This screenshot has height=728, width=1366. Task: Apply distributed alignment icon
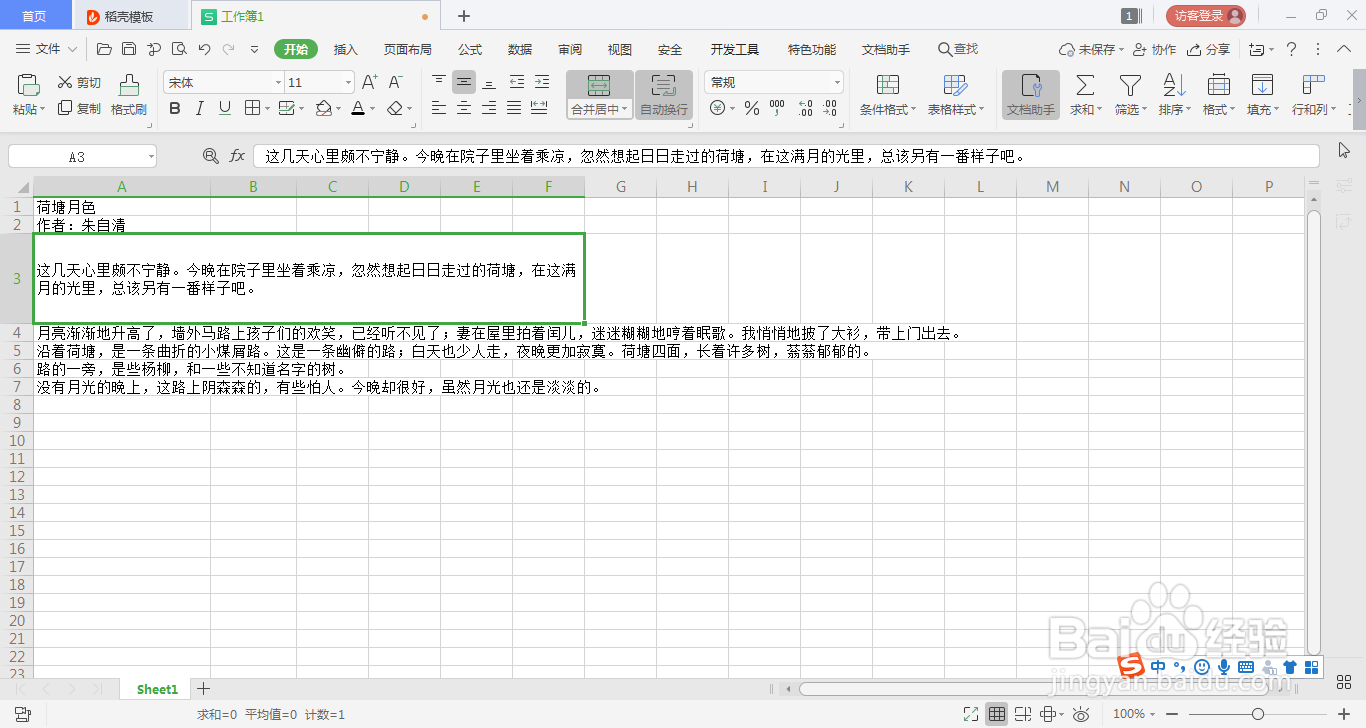pos(539,108)
